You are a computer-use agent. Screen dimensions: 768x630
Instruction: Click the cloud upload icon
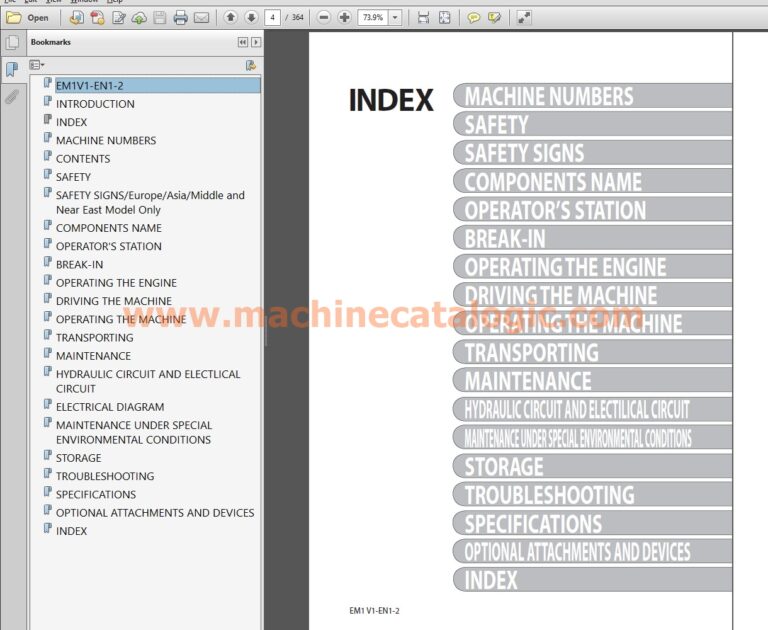coord(139,18)
